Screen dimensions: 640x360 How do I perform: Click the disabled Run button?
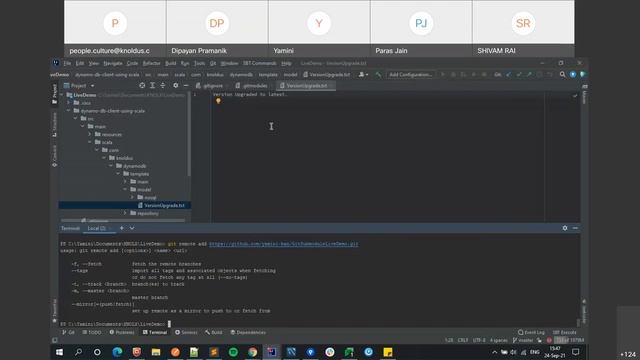pyautogui.click(x=442, y=75)
